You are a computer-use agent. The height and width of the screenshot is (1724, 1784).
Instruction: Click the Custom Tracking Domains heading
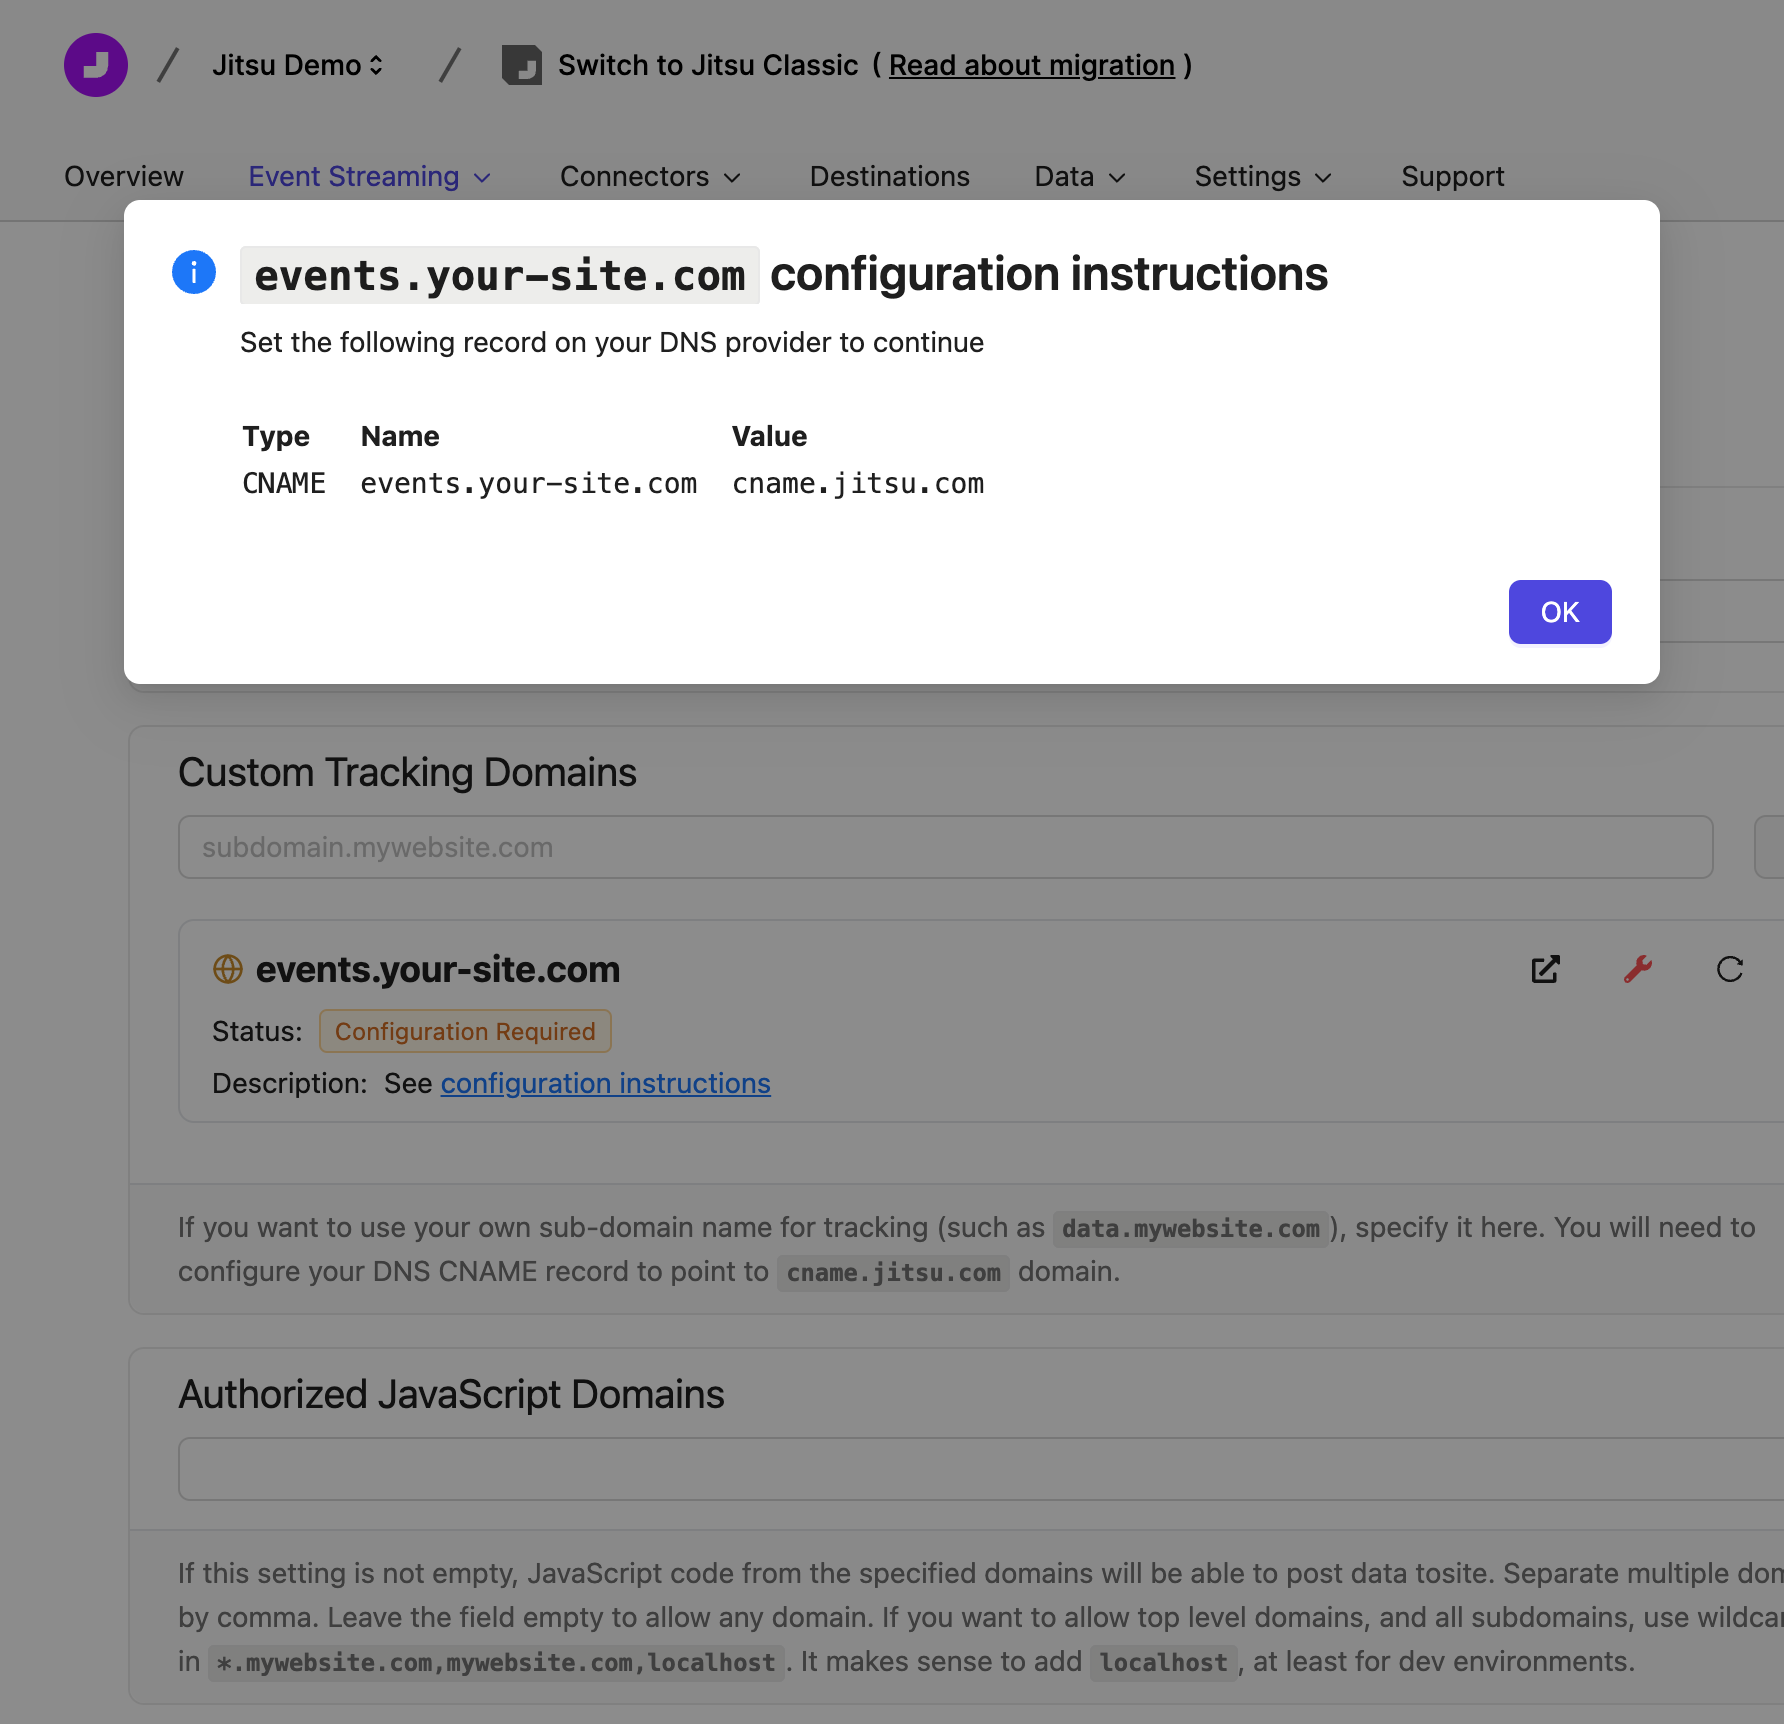point(407,772)
